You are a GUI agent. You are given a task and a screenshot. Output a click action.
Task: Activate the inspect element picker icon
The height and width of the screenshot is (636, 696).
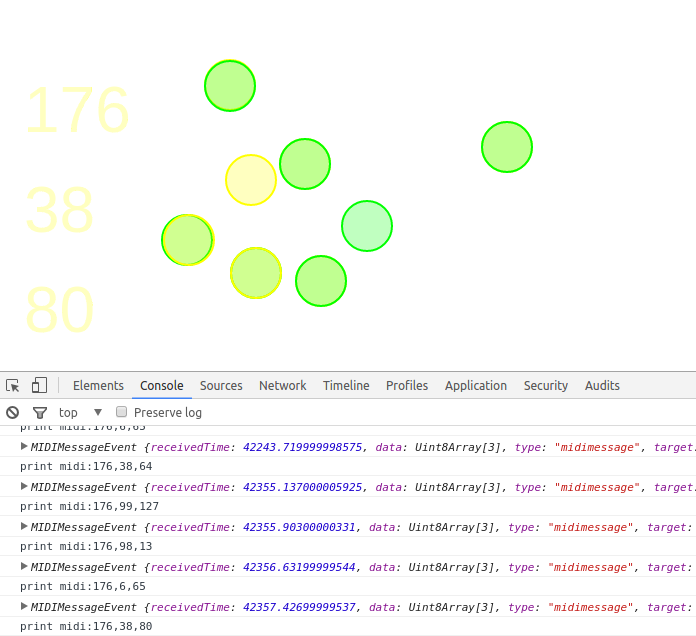click(13, 386)
